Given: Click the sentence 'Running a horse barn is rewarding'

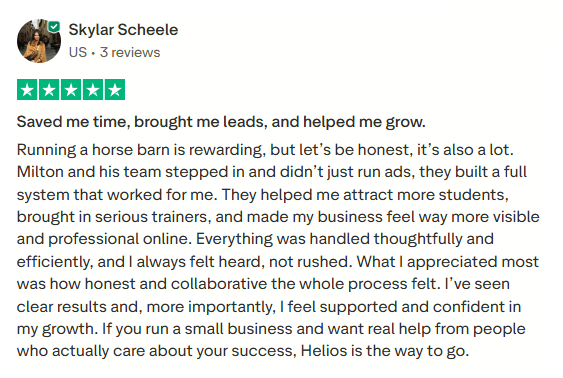Looking at the screenshot, I should pos(141,150).
